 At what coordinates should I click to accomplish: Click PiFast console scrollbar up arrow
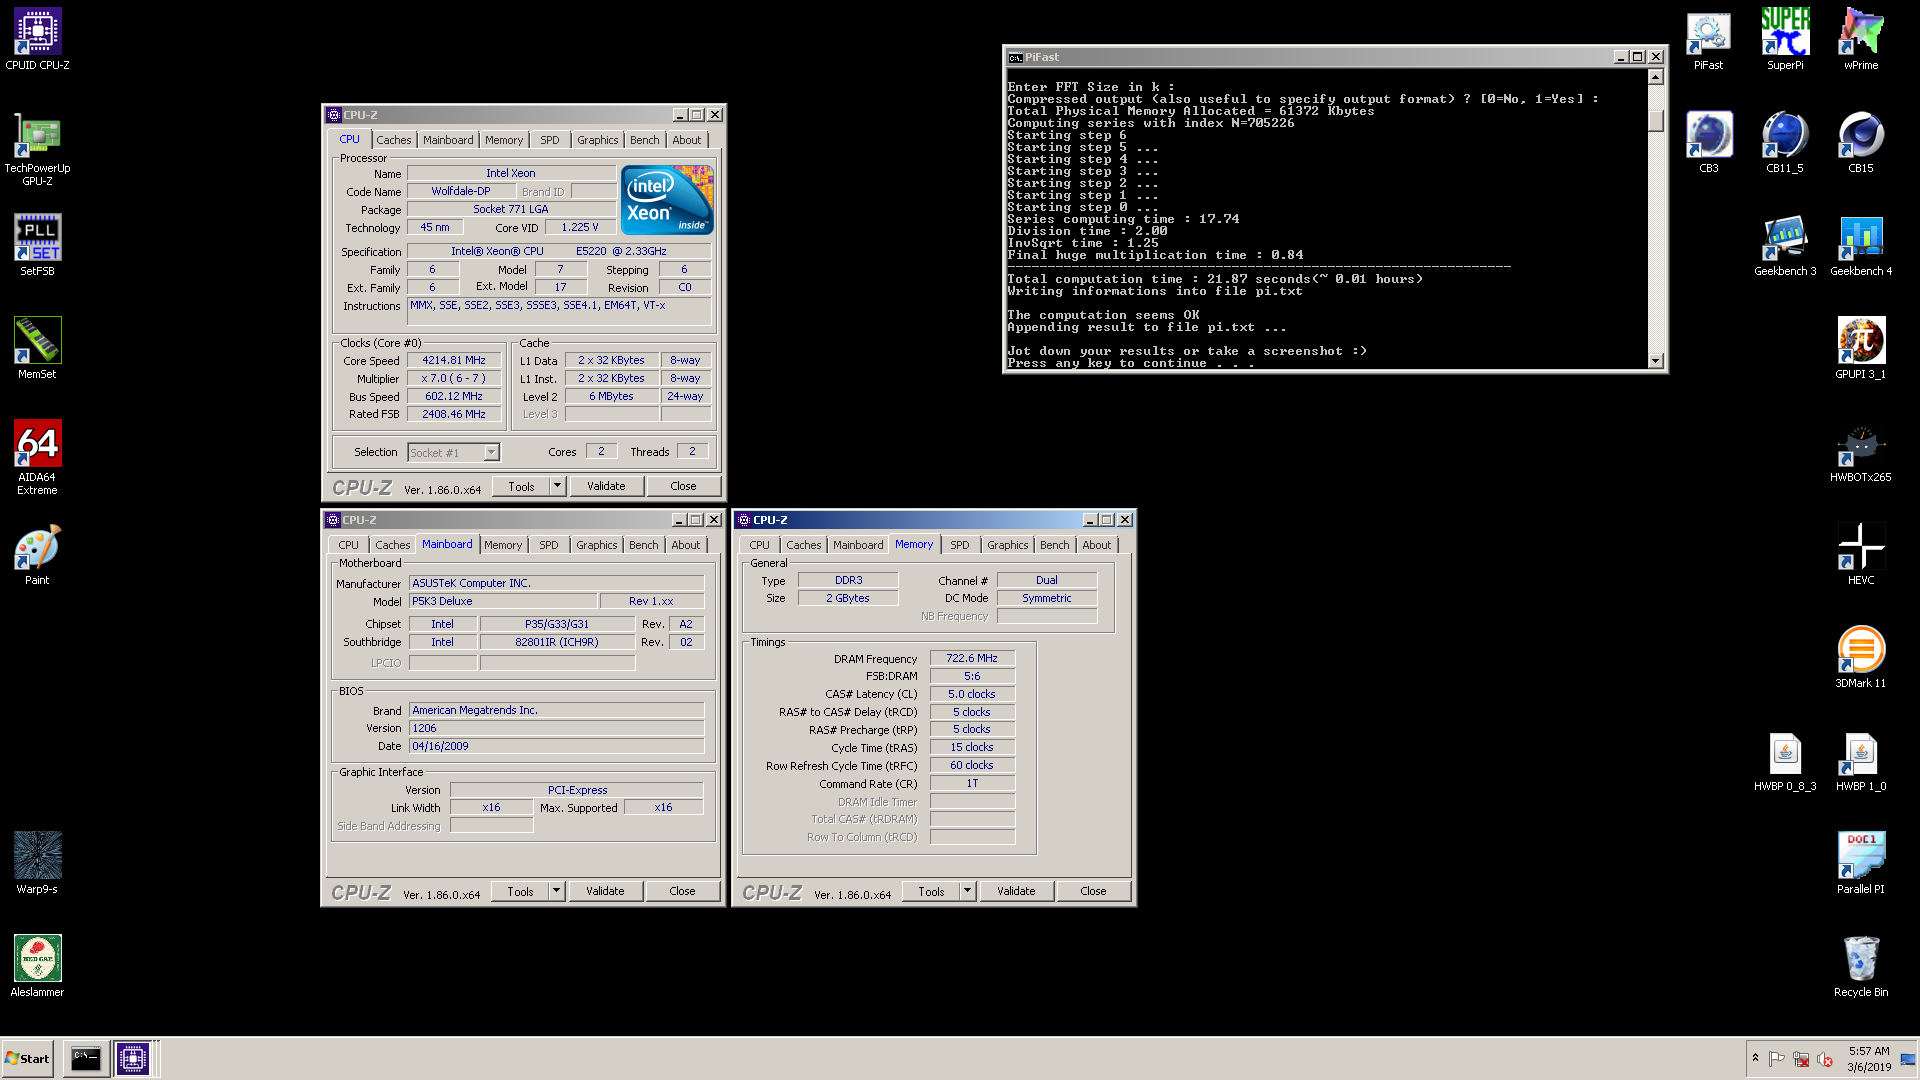1656,77
